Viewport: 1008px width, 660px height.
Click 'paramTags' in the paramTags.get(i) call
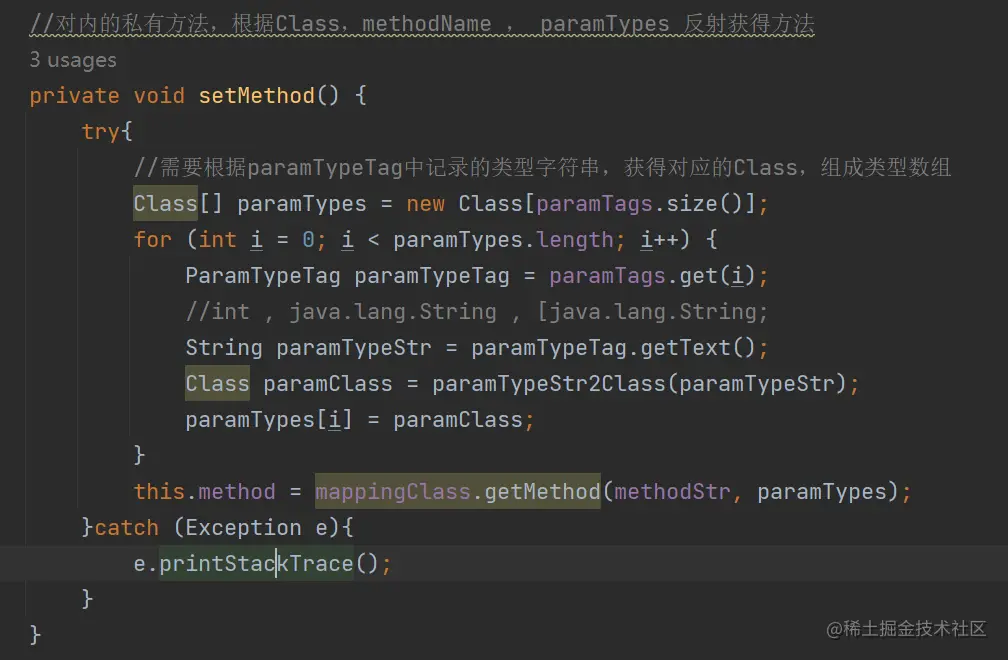[608, 276]
